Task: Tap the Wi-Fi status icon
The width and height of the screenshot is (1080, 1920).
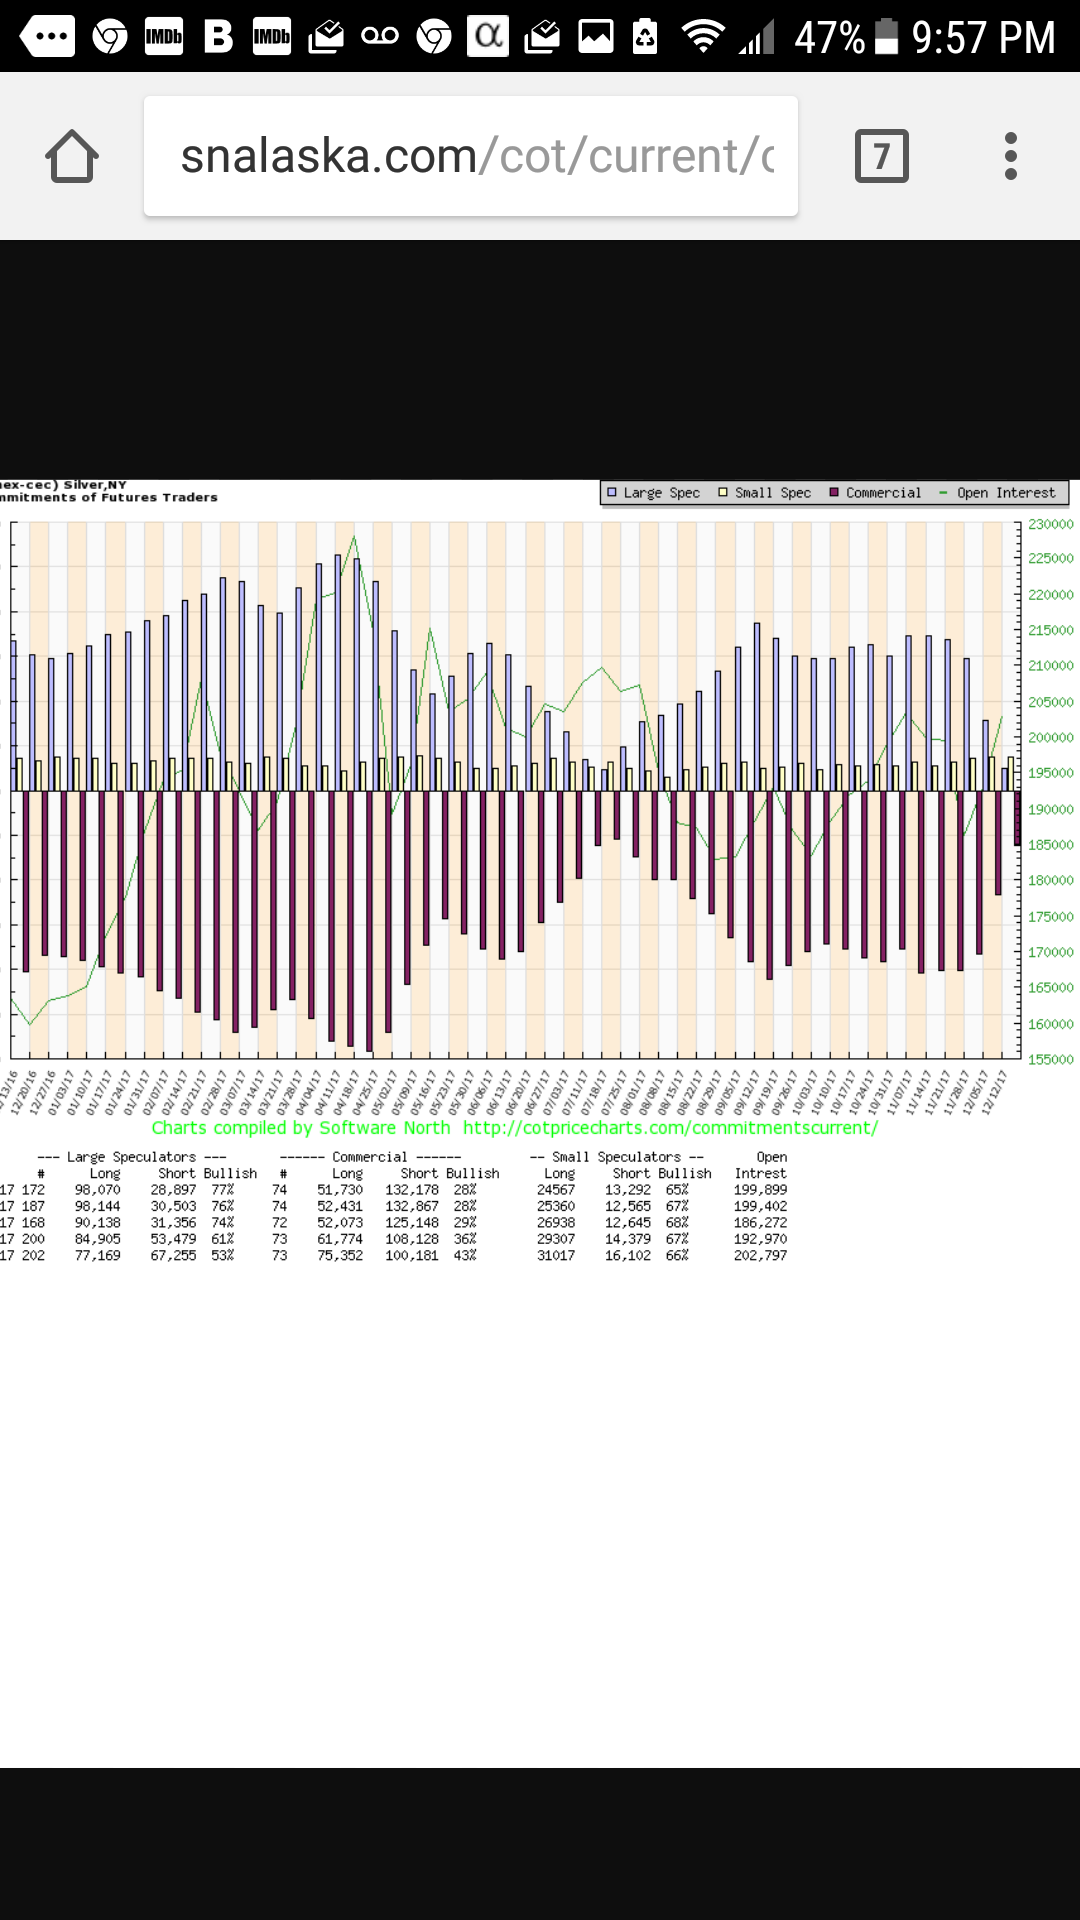Action: [x=703, y=37]
